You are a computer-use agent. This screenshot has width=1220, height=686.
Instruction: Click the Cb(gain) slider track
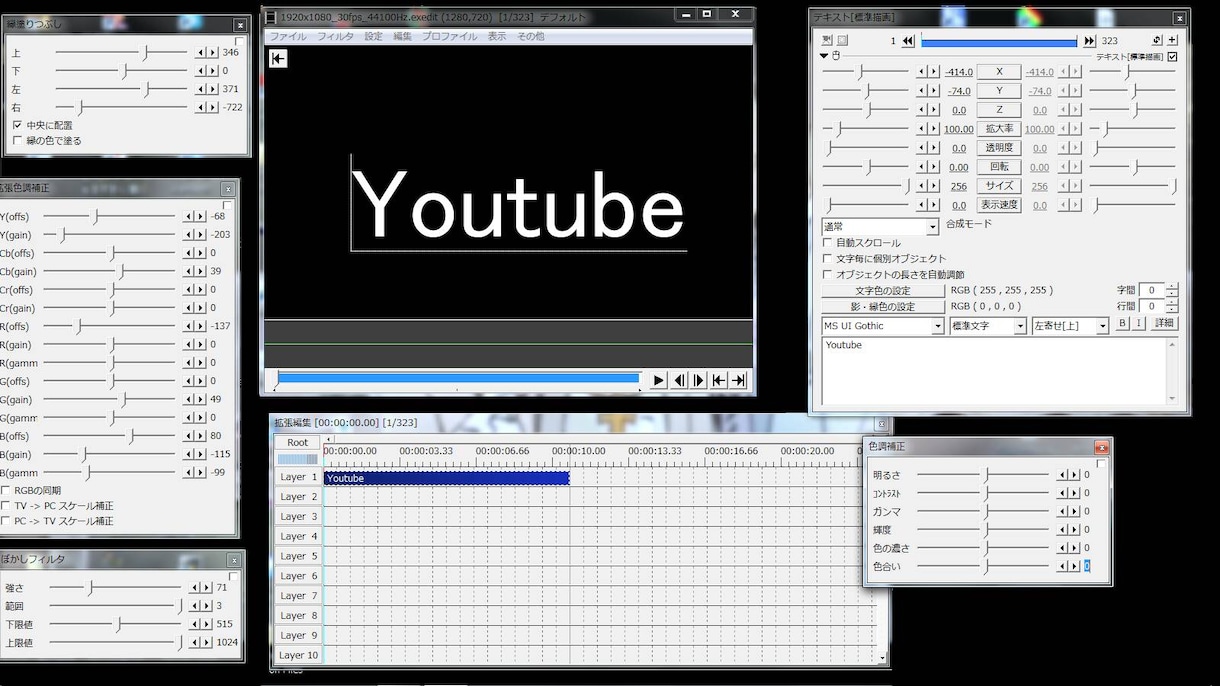click(x=108, y=272)
